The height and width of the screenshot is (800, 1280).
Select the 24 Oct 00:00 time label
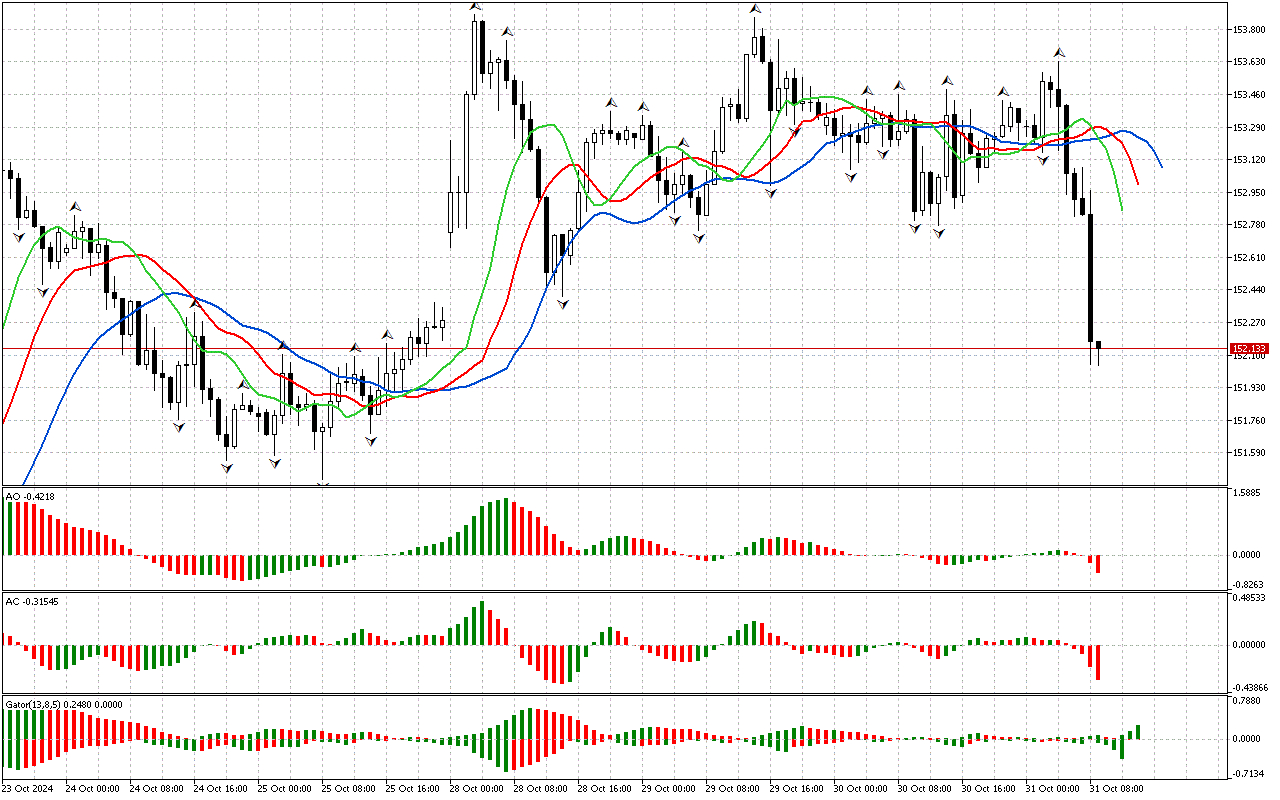93,789
